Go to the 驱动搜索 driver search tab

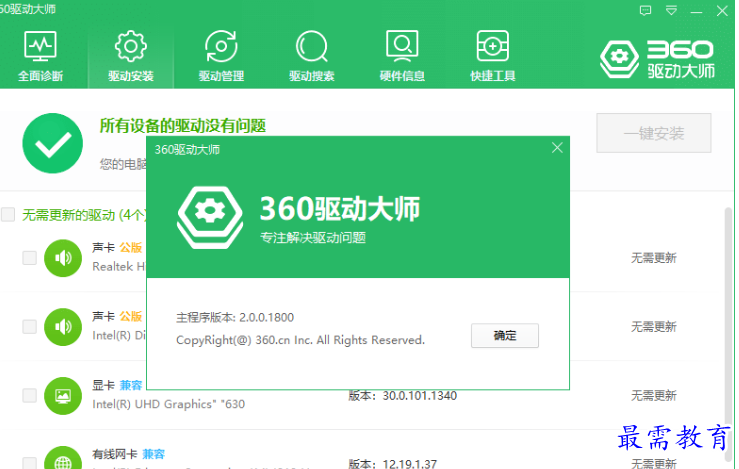pyautogui.click(x=312, y=57)
